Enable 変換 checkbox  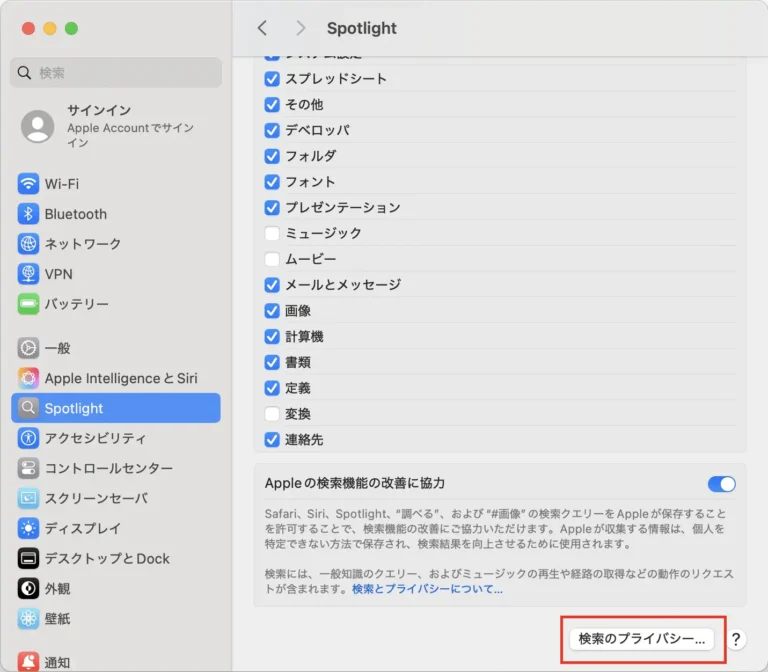272,414
